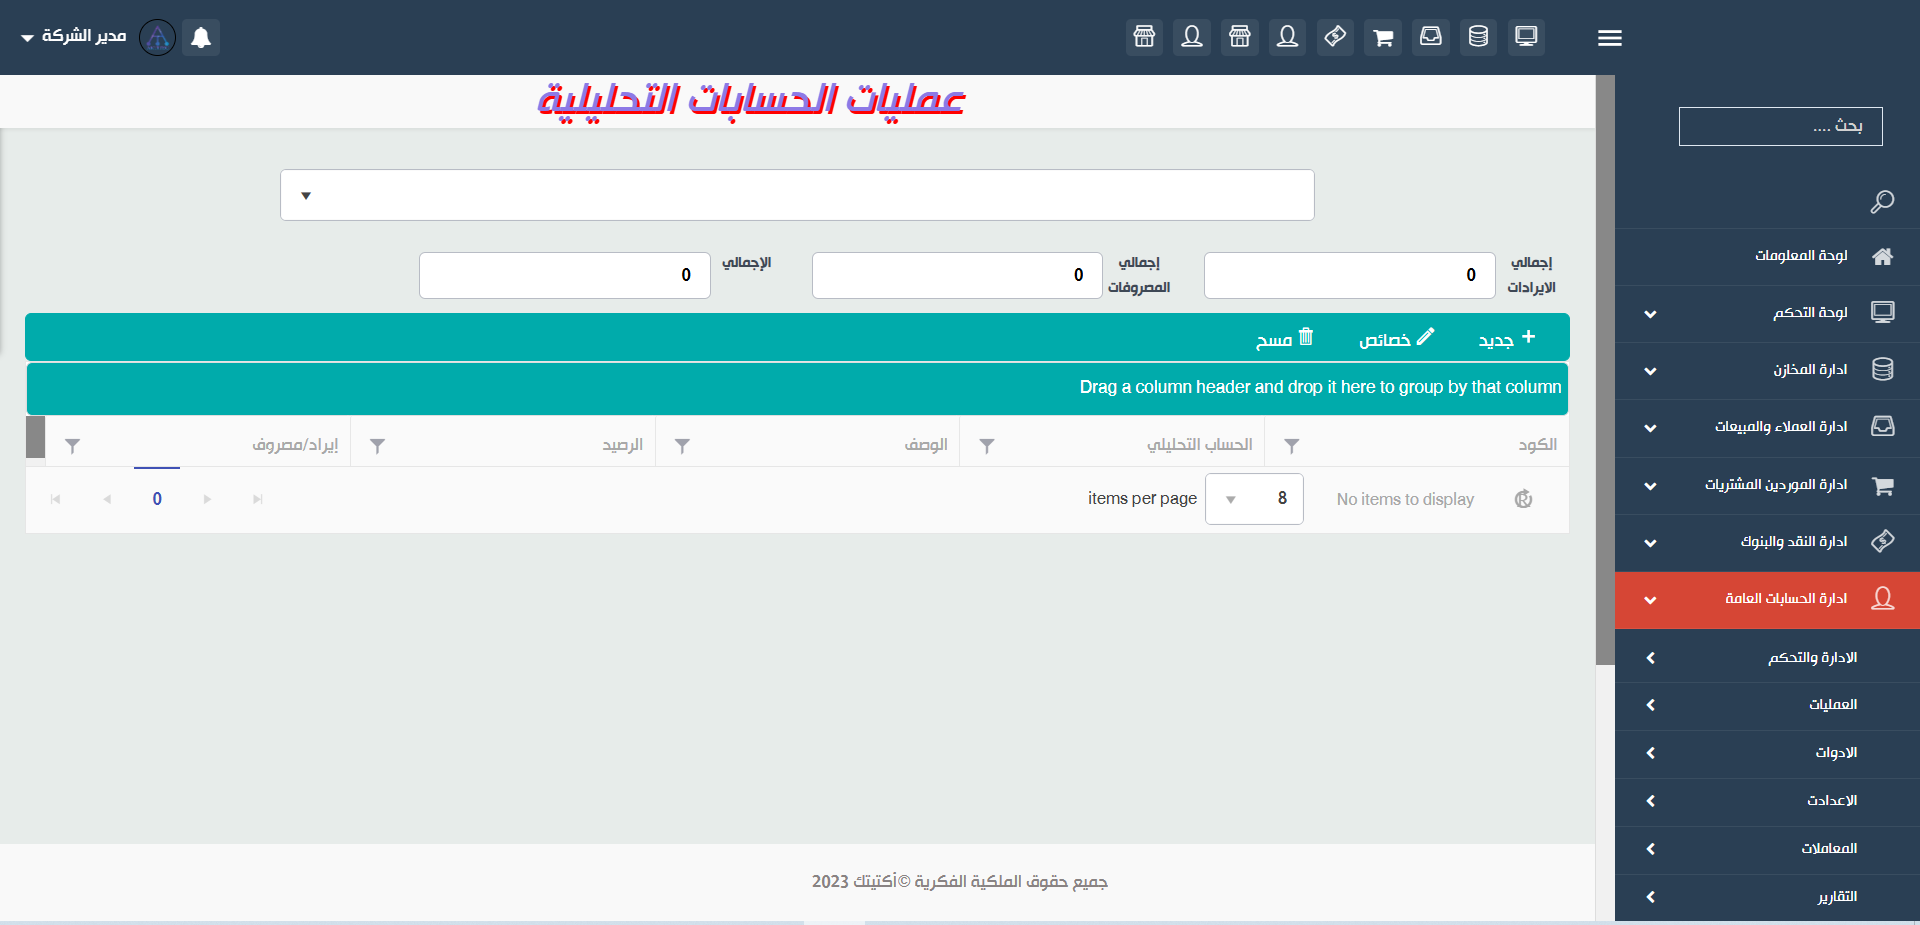
Task: Open the inbox tray icon in top bar
Action: pyautogui.click(x=1431, y=37)
